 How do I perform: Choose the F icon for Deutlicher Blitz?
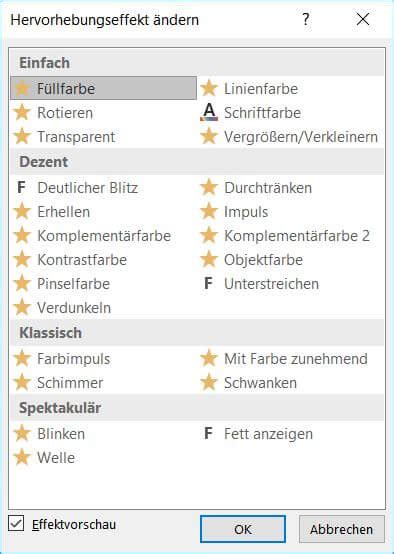click(21, 188)
